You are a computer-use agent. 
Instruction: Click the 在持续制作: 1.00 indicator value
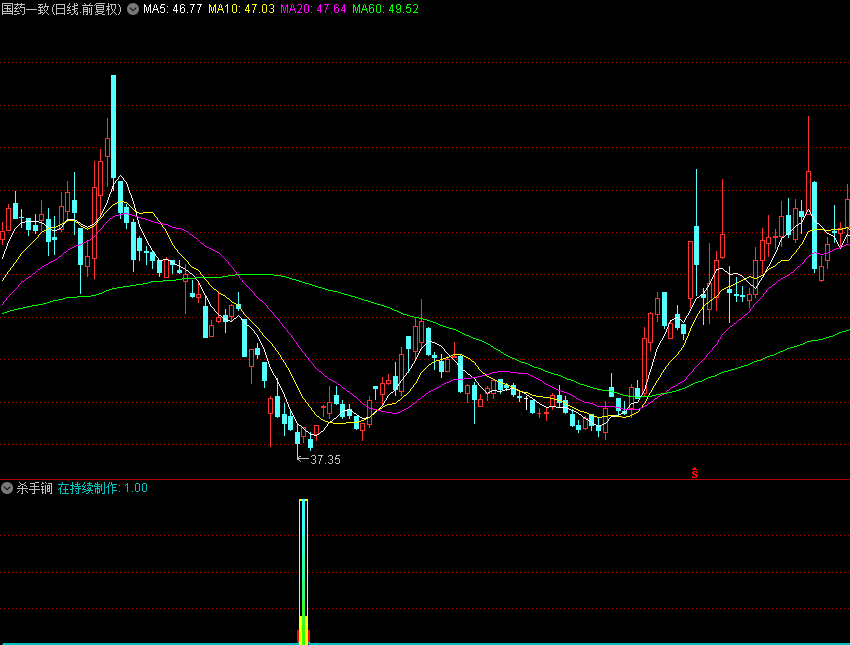(x=102, y=488)
